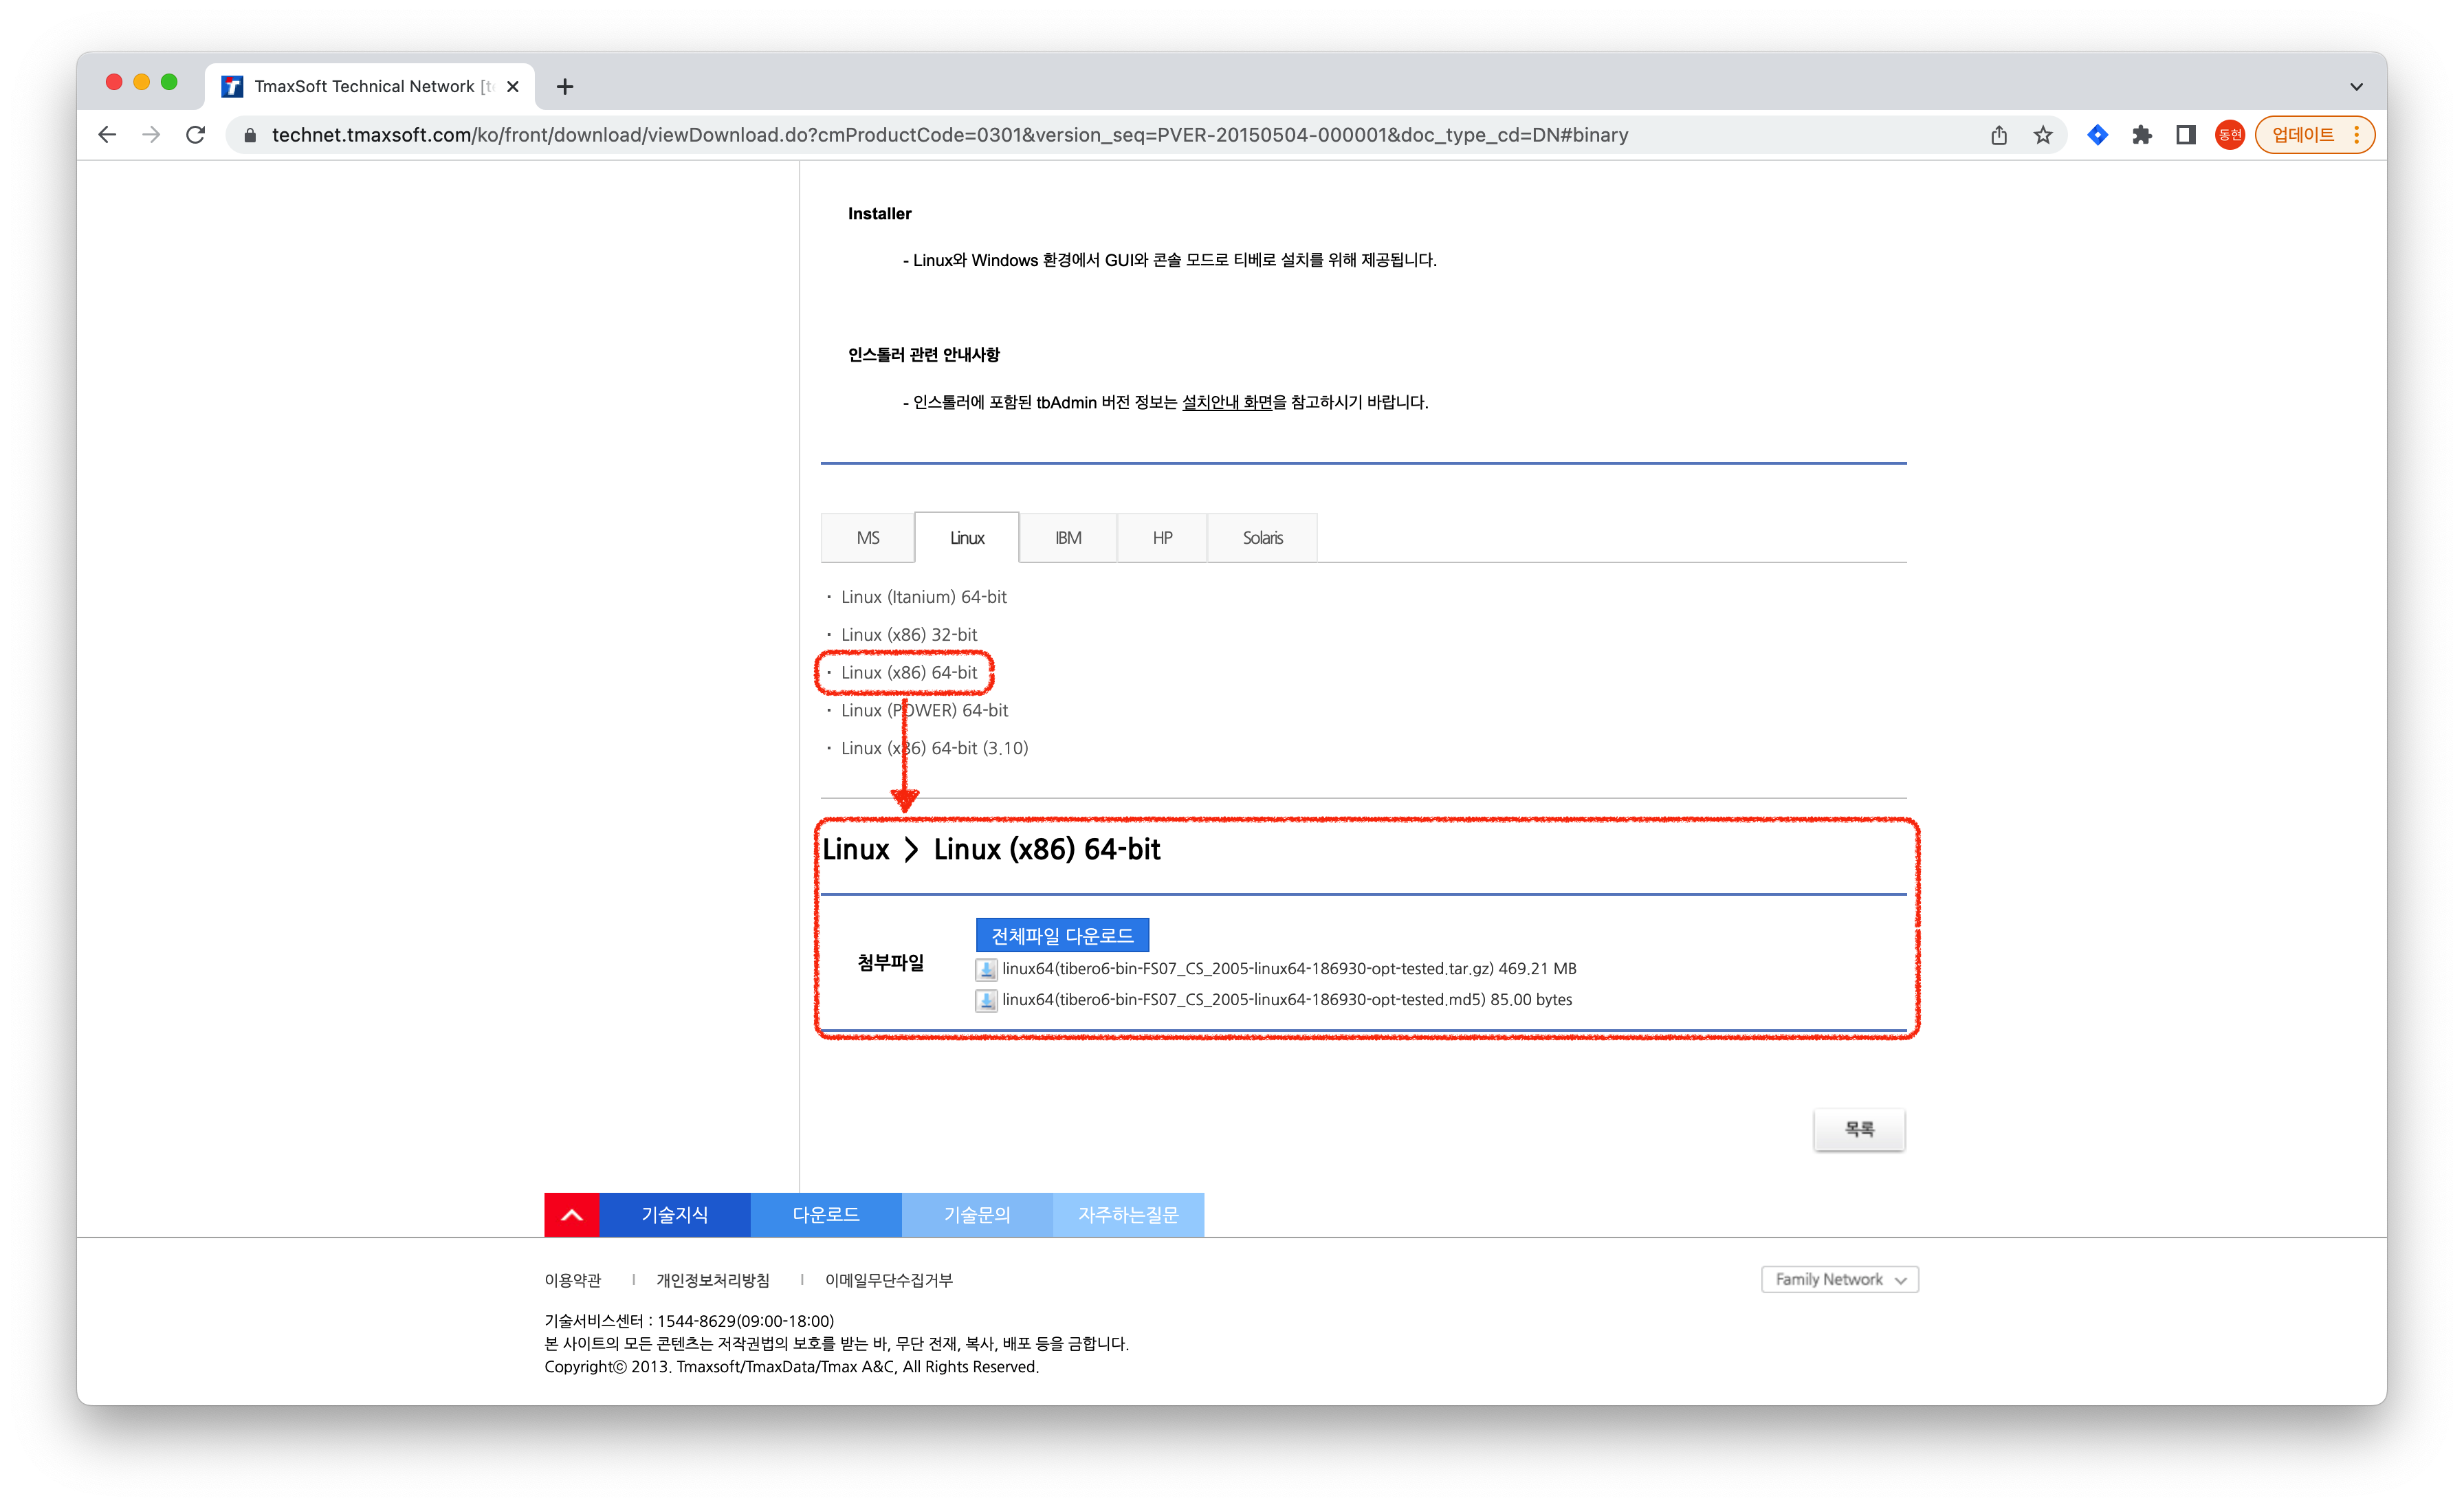
Task: Switch to the MS platform tab
Action: [867, 538]
